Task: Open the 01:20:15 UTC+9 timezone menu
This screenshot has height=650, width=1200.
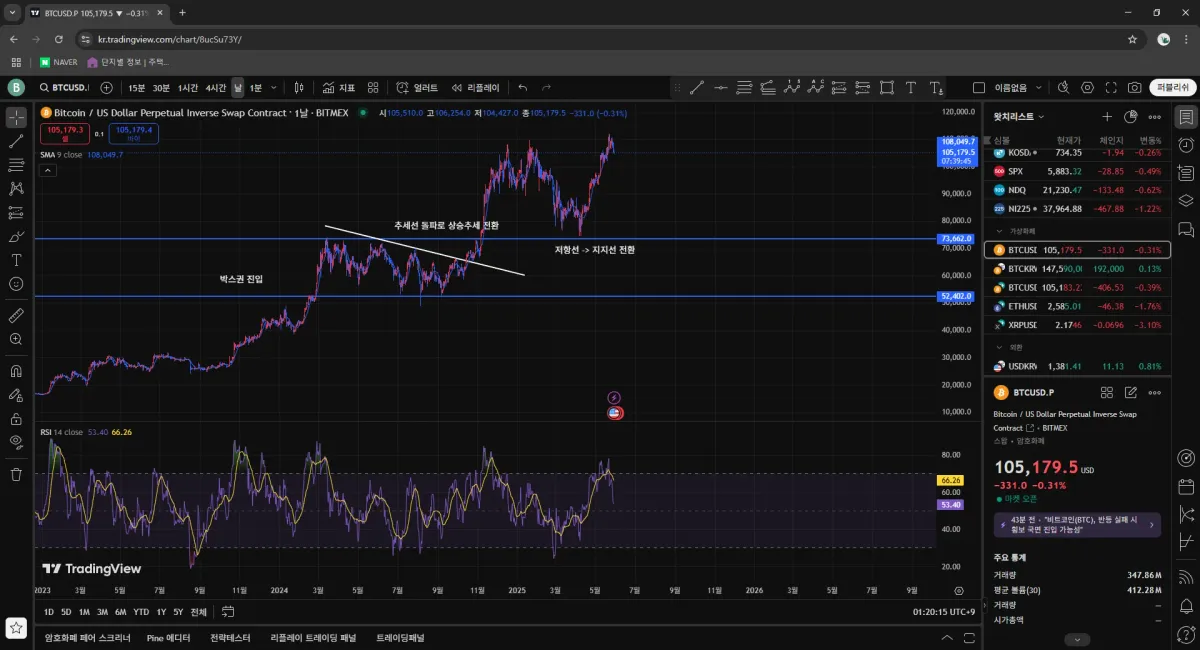Action: click(944, 612)
